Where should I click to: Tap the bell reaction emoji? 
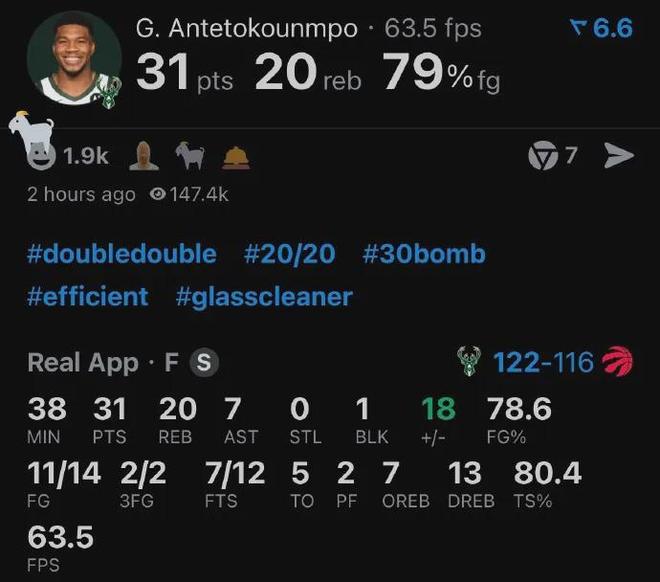236,157
